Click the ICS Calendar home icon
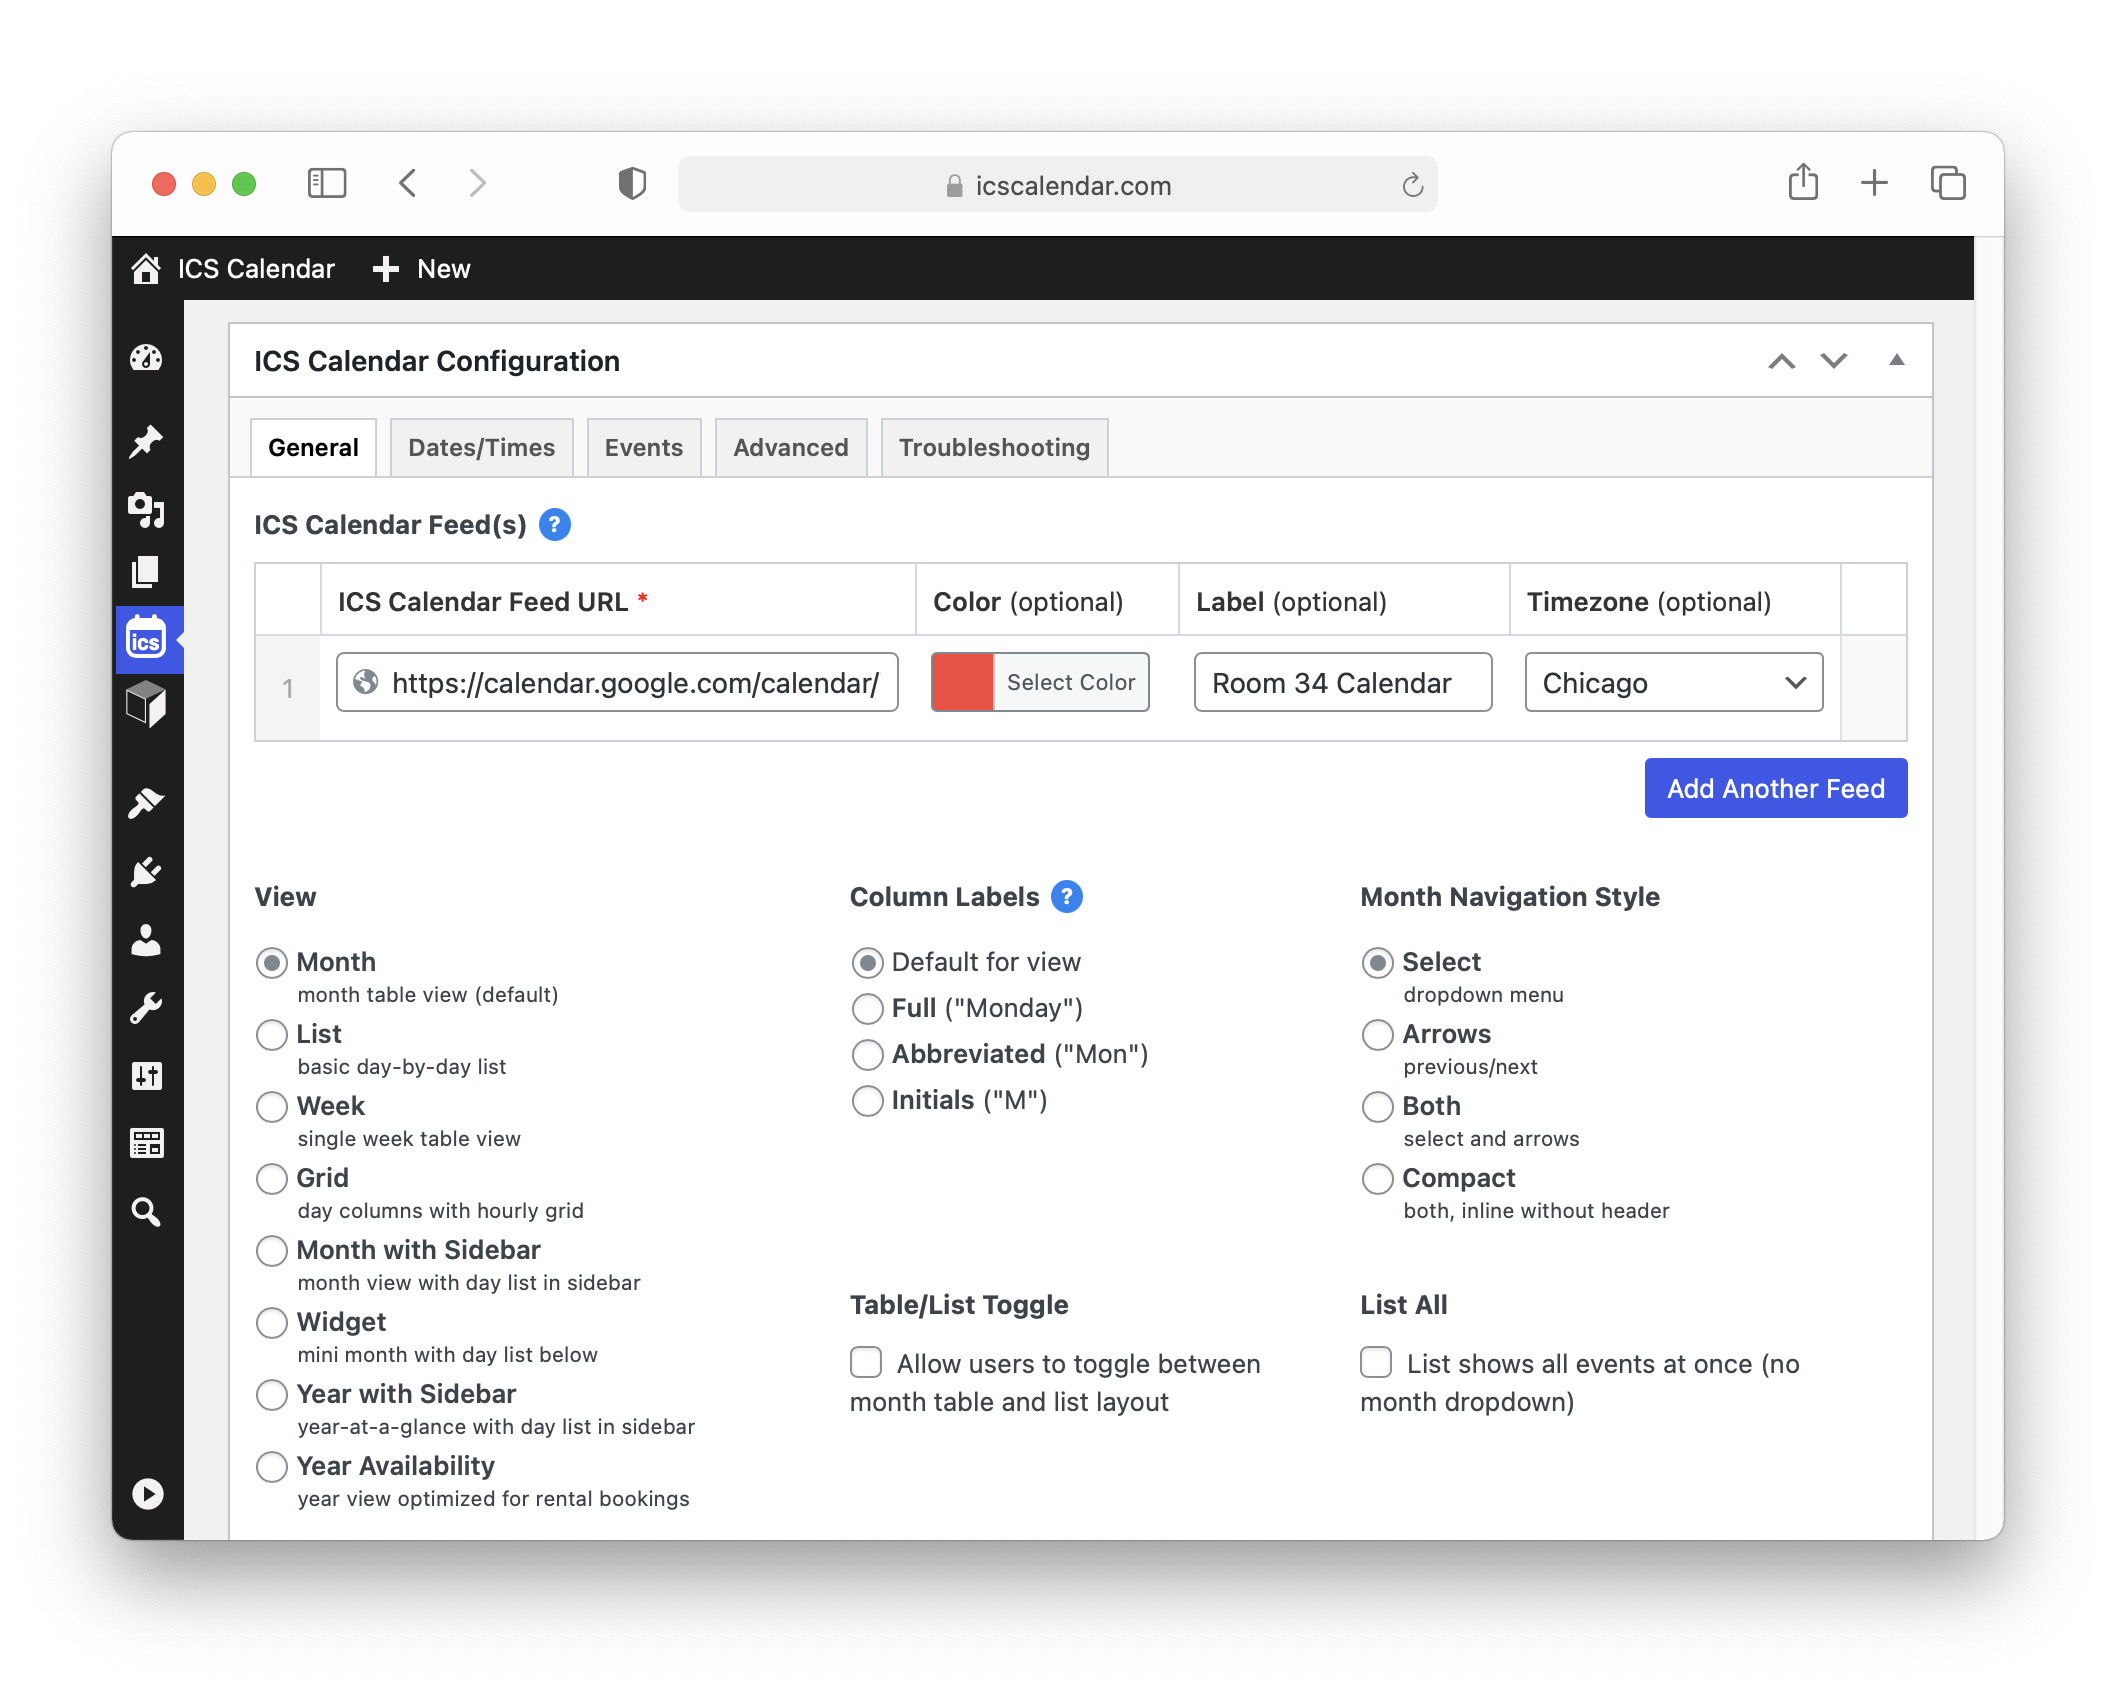2116x1688 pixels. pos(148,269)
